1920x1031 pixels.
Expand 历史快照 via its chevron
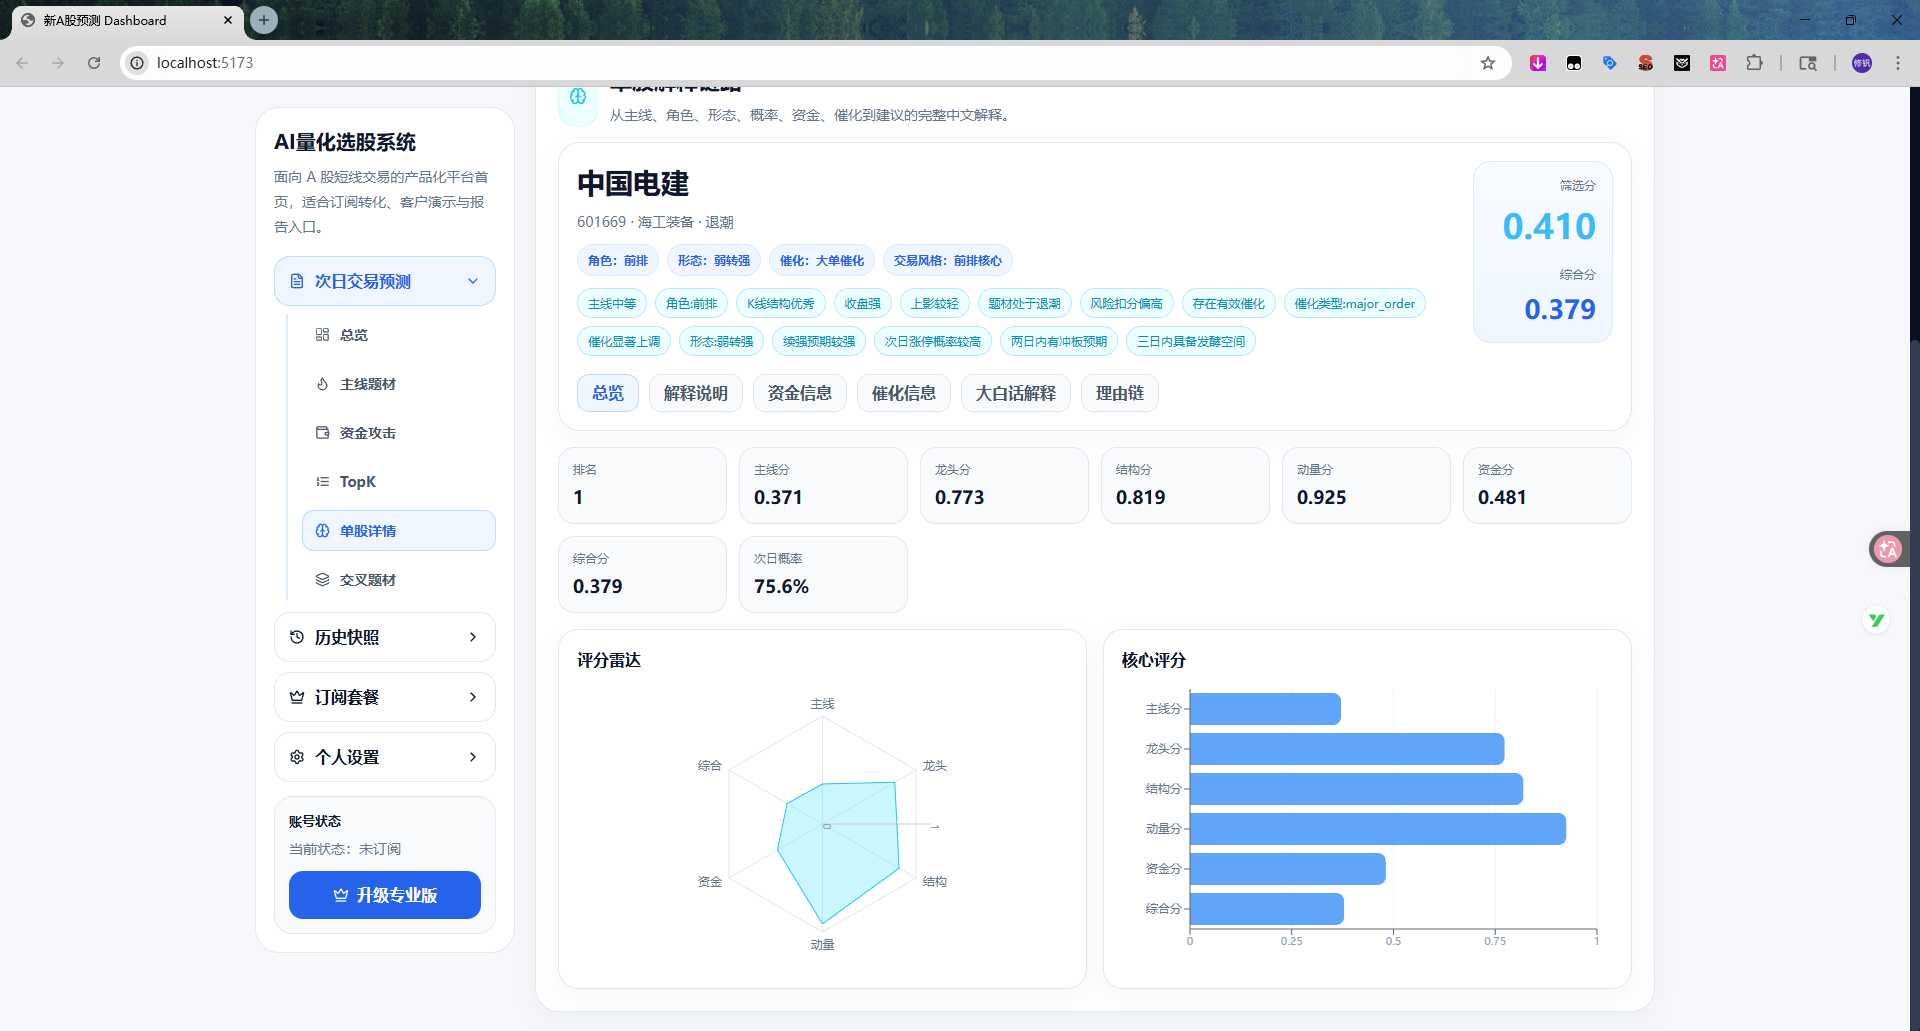click(473, 637)
